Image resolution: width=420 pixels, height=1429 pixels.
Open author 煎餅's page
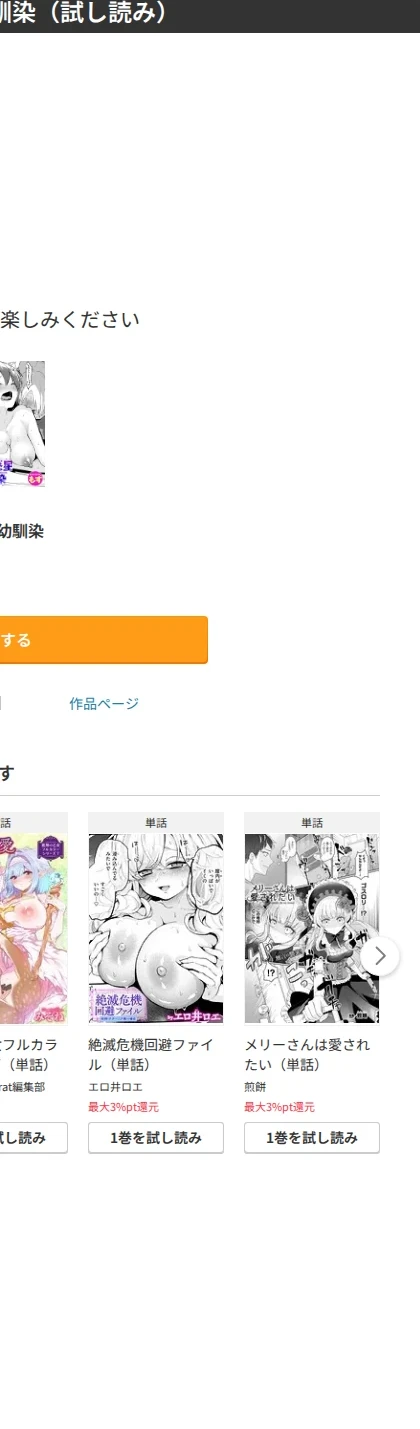(x=256, y=1087)
